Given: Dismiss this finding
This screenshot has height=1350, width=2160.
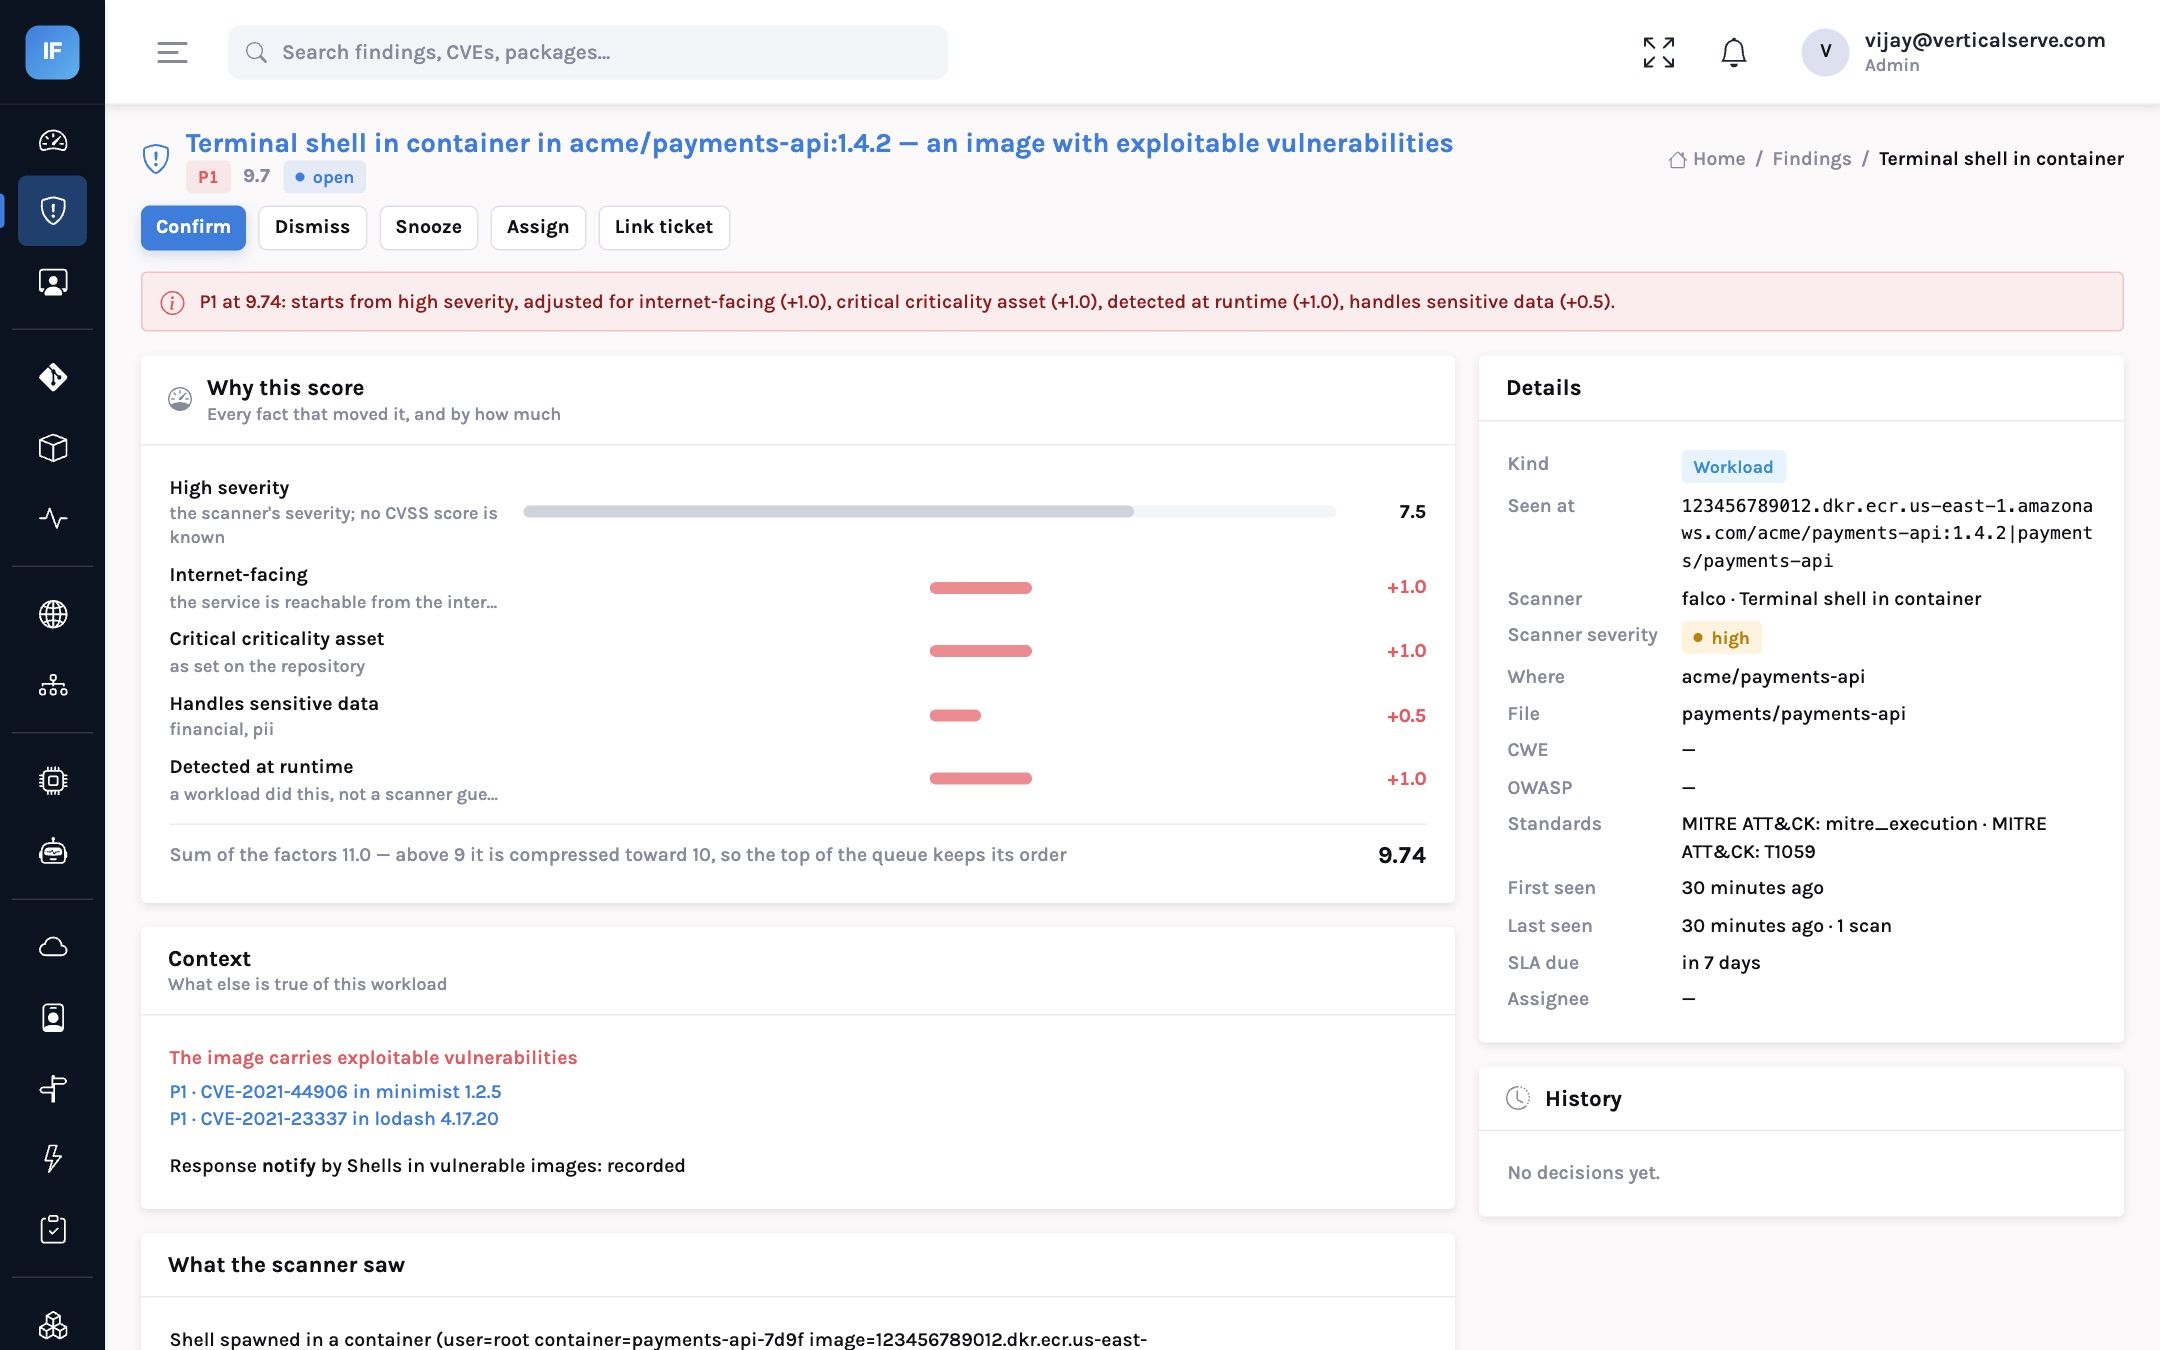Looking at the screenshot, I should pyautogui.click(x=312, y=227).
